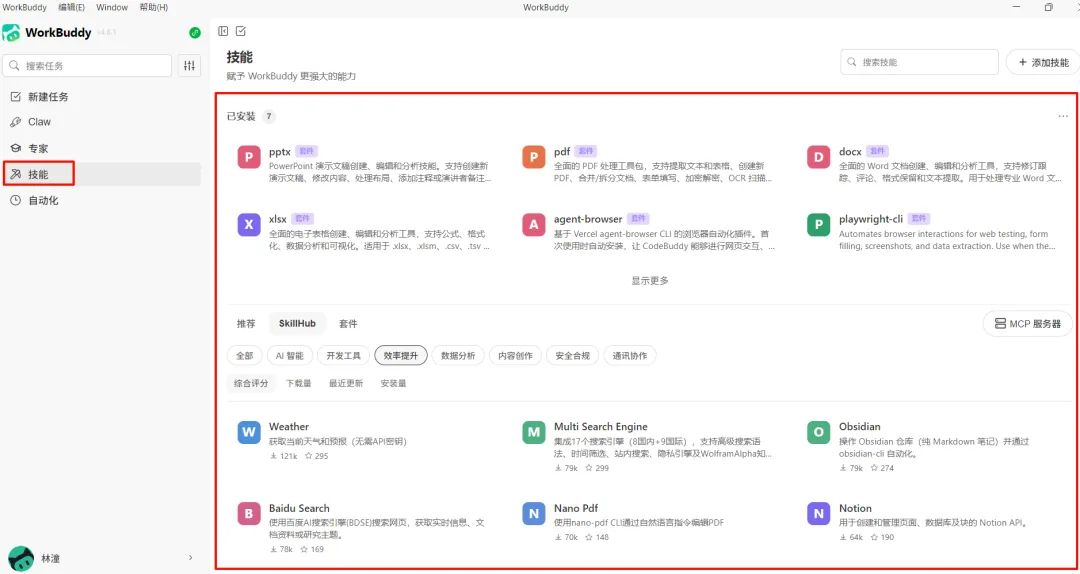This screenshot has width=1080, height=574.
Task: Select the 全部 category filter
Action: (x=245, y=356)
